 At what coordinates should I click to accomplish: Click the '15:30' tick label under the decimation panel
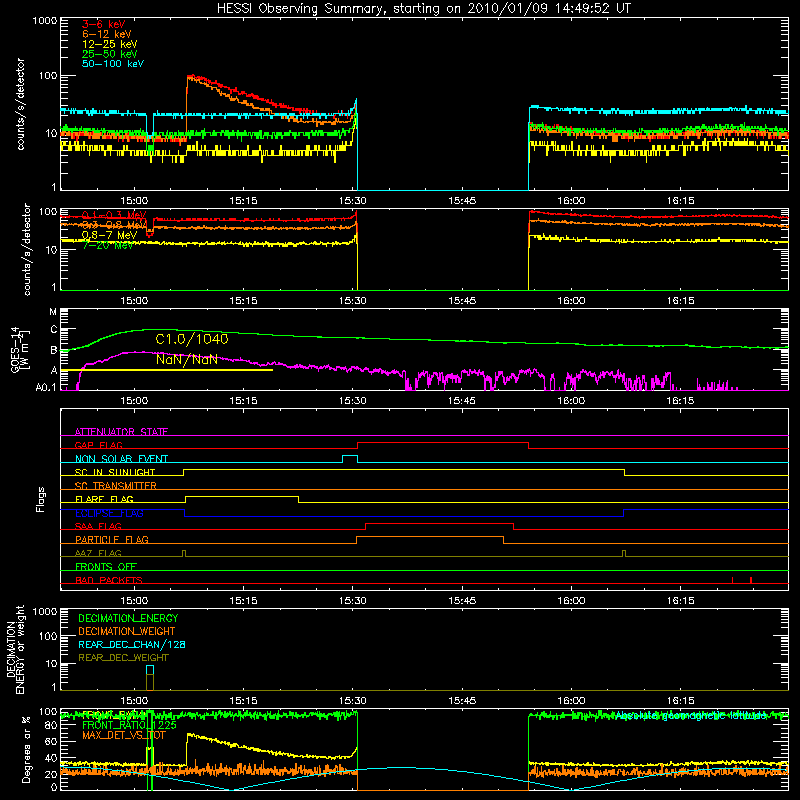pos(353,701)
